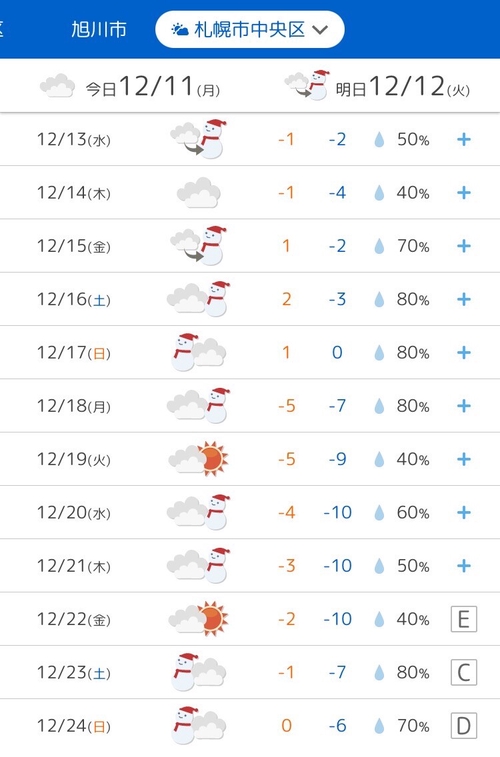Viewport: 500px width, 757px height.
Task: Click the E reliability badge on 12/22
Action: point(464,619)
